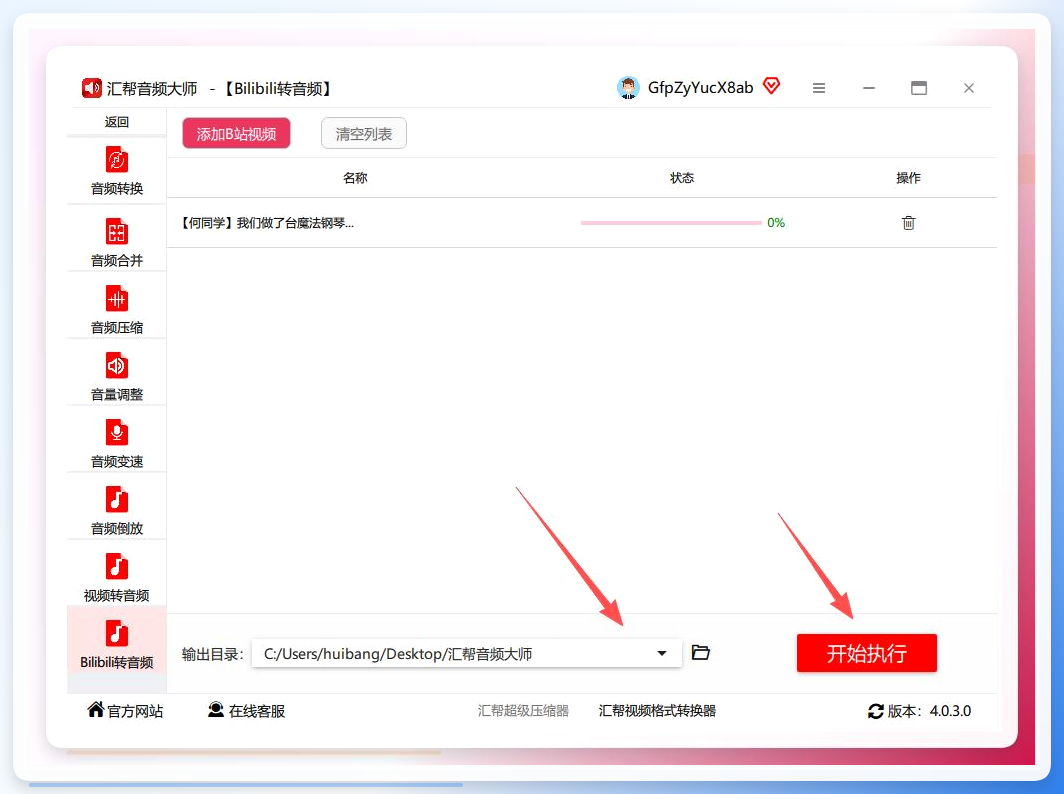The image size is (1064, 794).
Task: Click the 汇帮音频大师 app logo
Action: 92,88
